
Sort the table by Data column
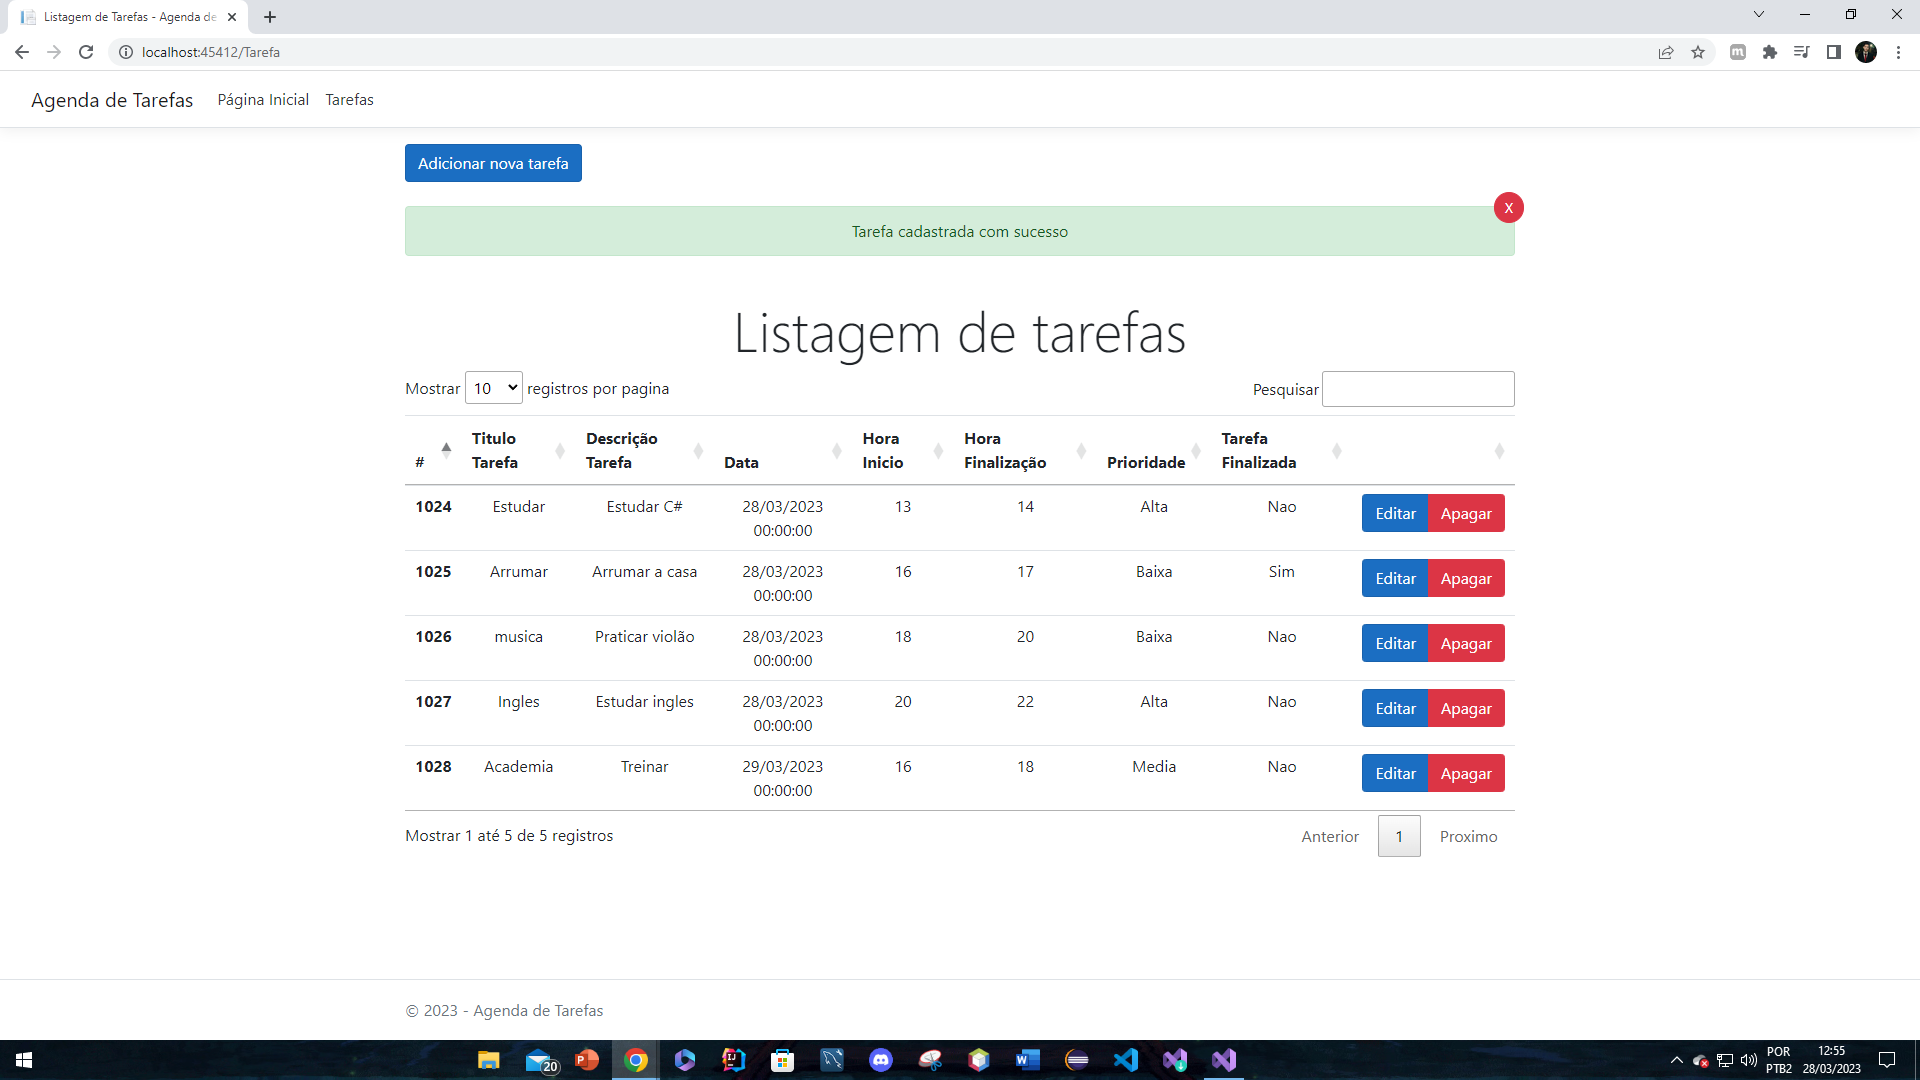click(x=742, y=462)
